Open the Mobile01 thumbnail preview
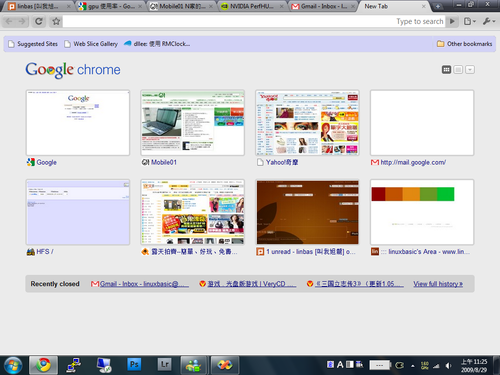This screenshot has height=375, width=500. click(x=192, y=123)
